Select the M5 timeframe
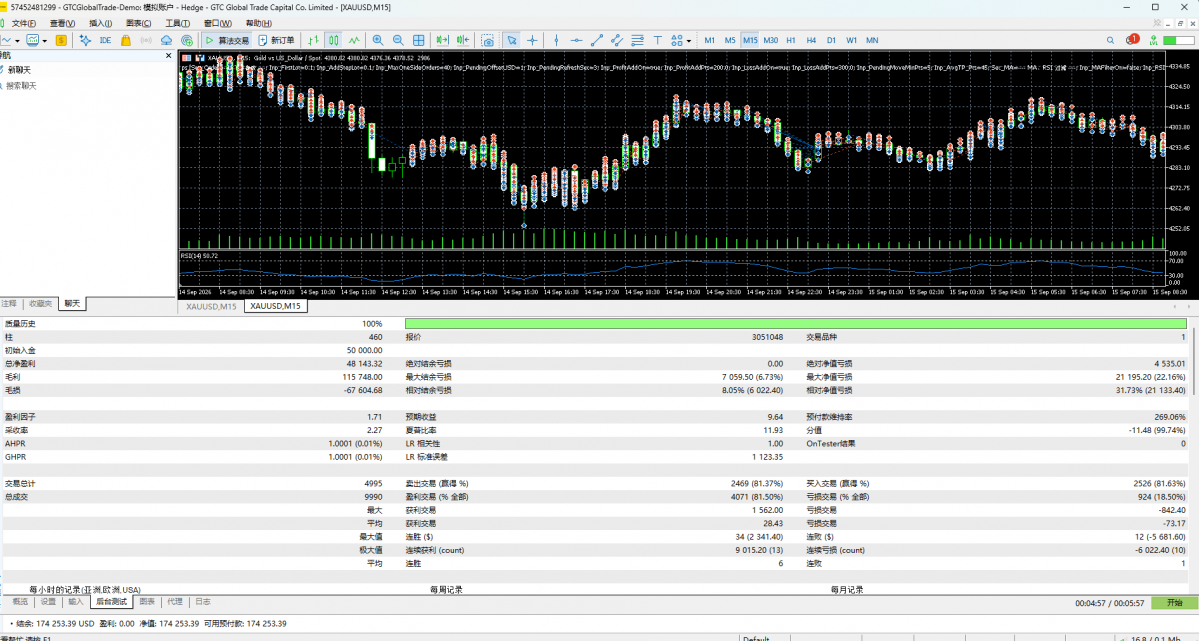This screenshot has width=1199, height=641. click(729, 40)
